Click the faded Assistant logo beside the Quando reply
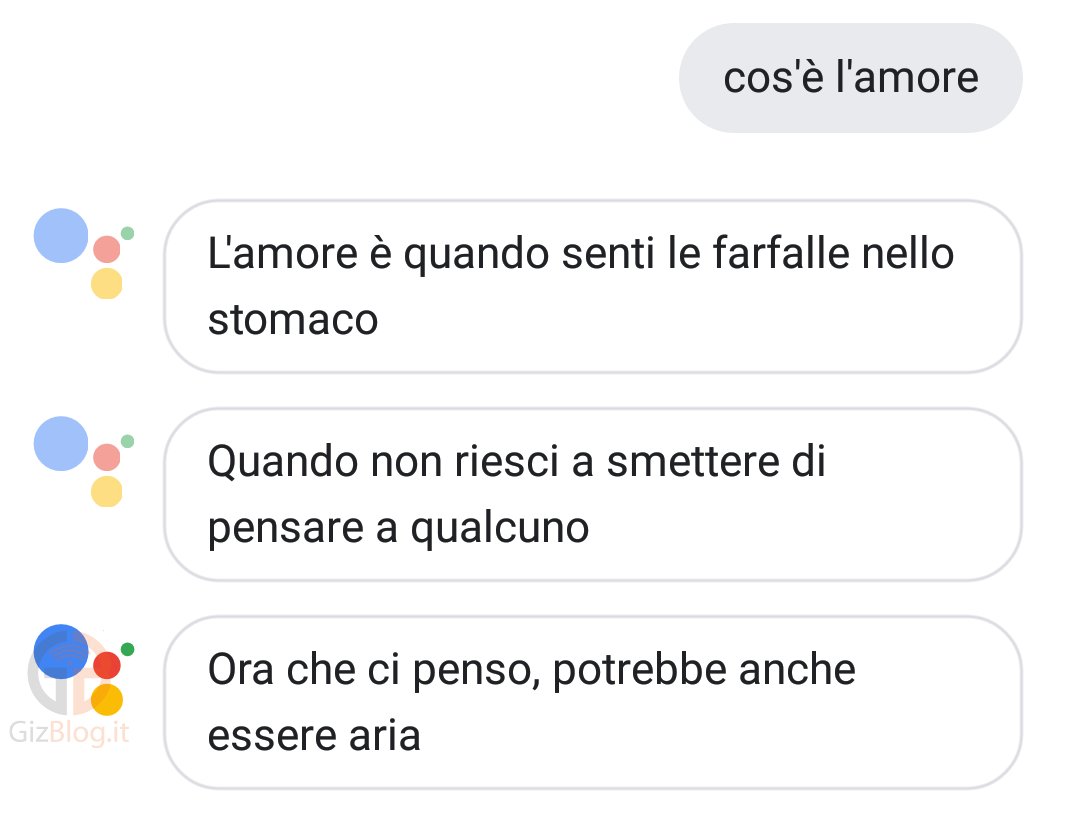The image size is (1080, 816). (84, 461)
